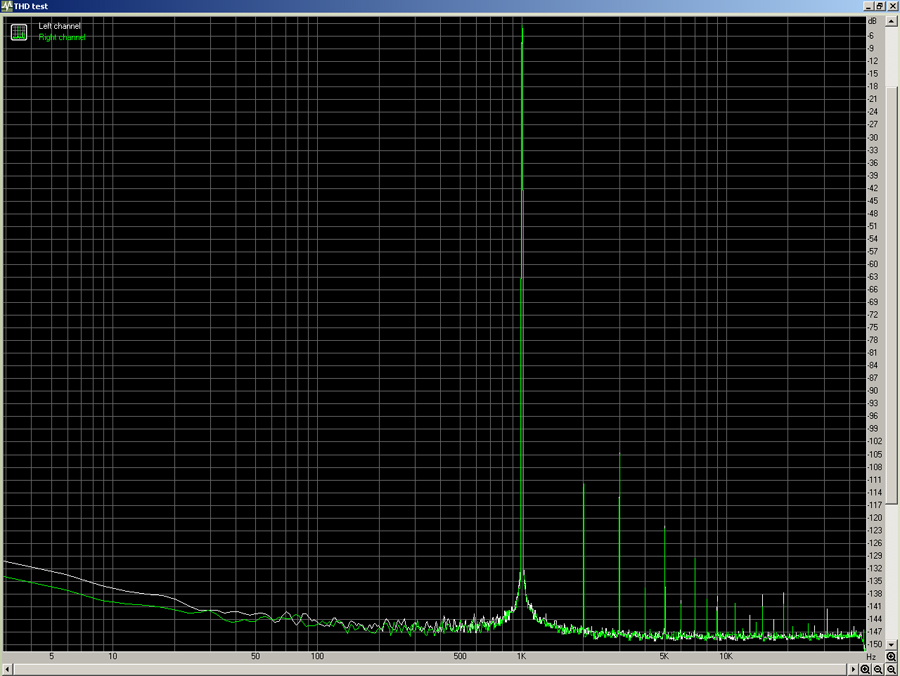
Task: Click the THD test window title icon
Action: pos(7,6)
